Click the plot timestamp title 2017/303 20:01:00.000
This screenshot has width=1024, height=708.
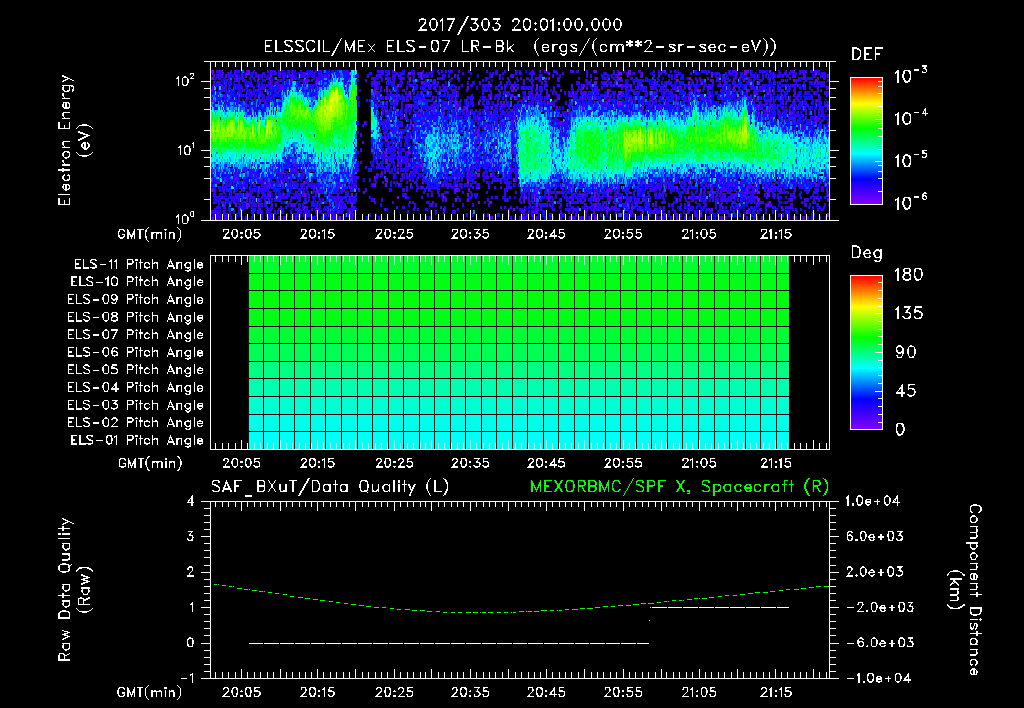tap(520, 25)
